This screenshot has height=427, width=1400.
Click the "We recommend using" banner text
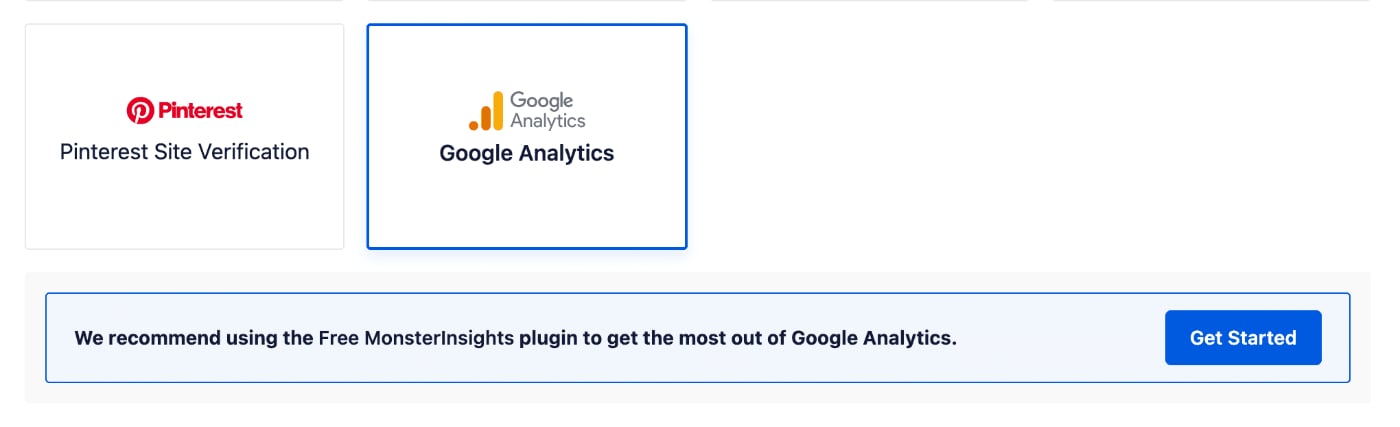(x=194, y=338)
